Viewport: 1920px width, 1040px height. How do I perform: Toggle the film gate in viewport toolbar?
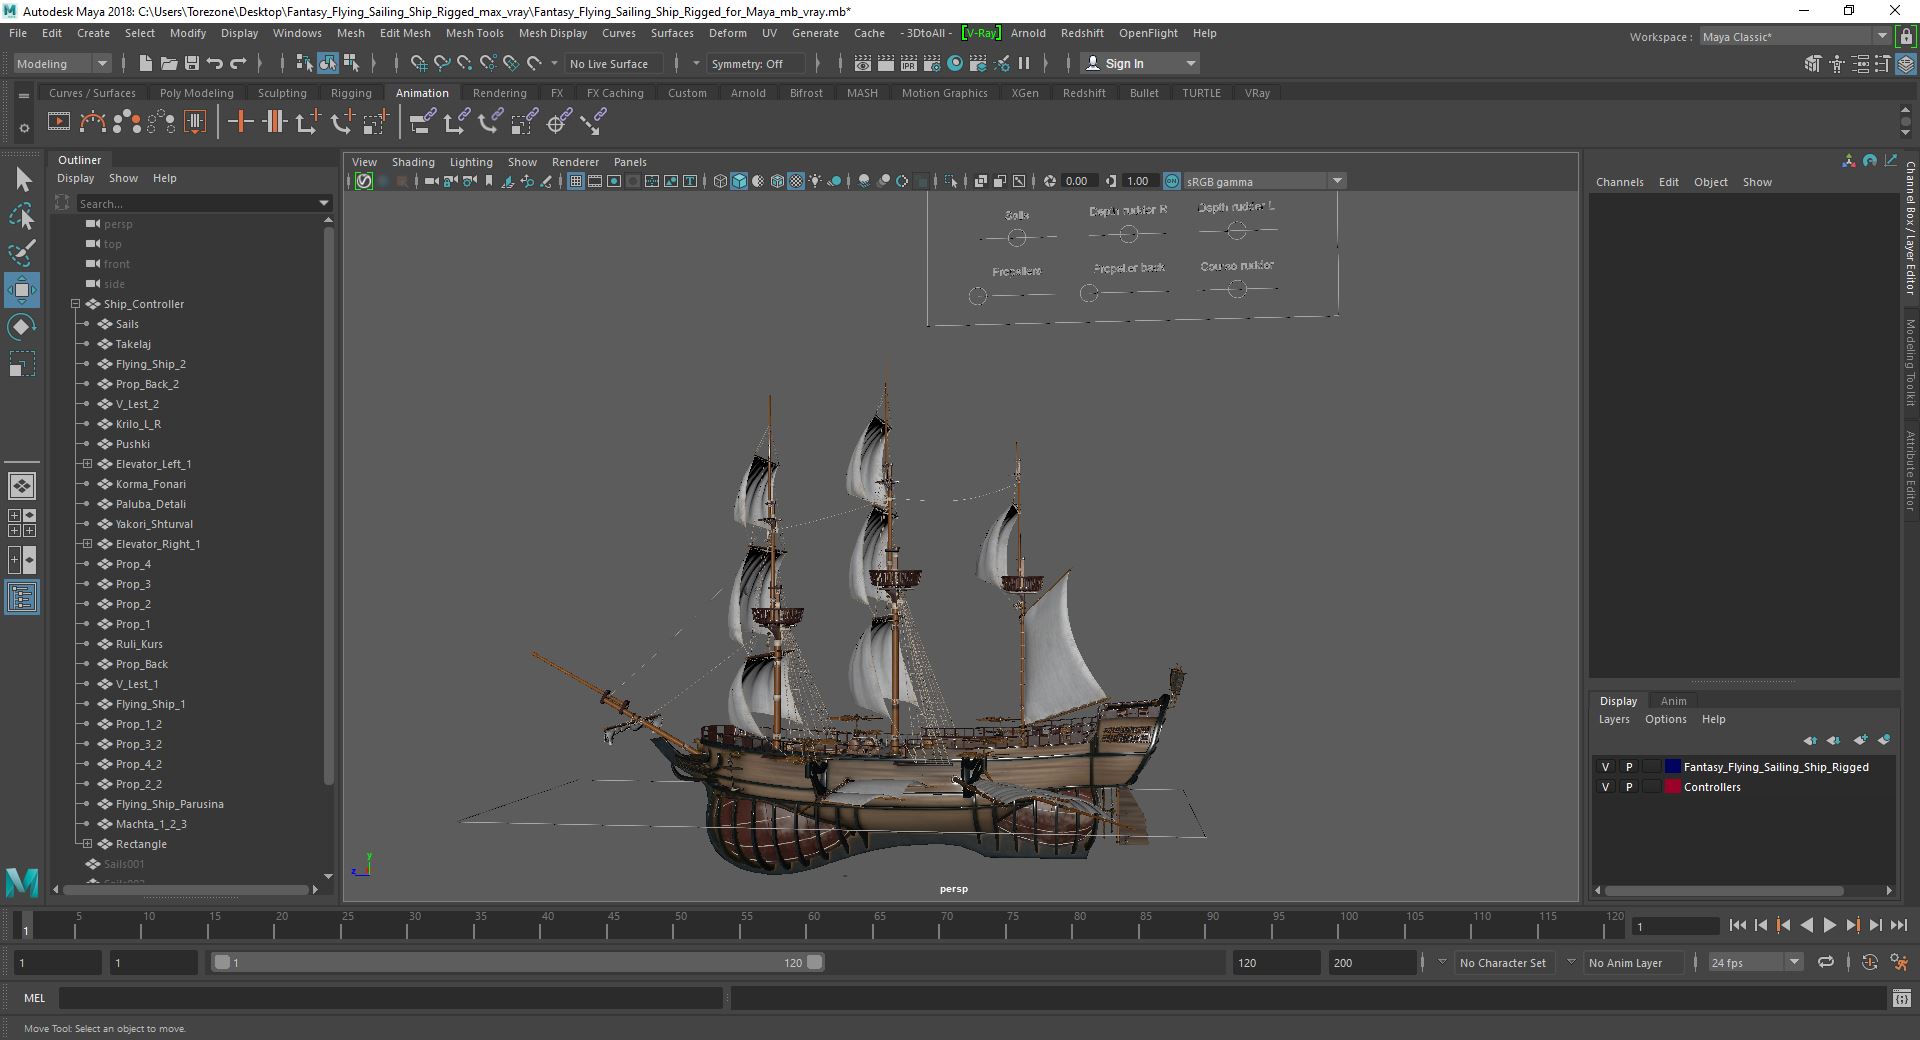tap(595, 181)
